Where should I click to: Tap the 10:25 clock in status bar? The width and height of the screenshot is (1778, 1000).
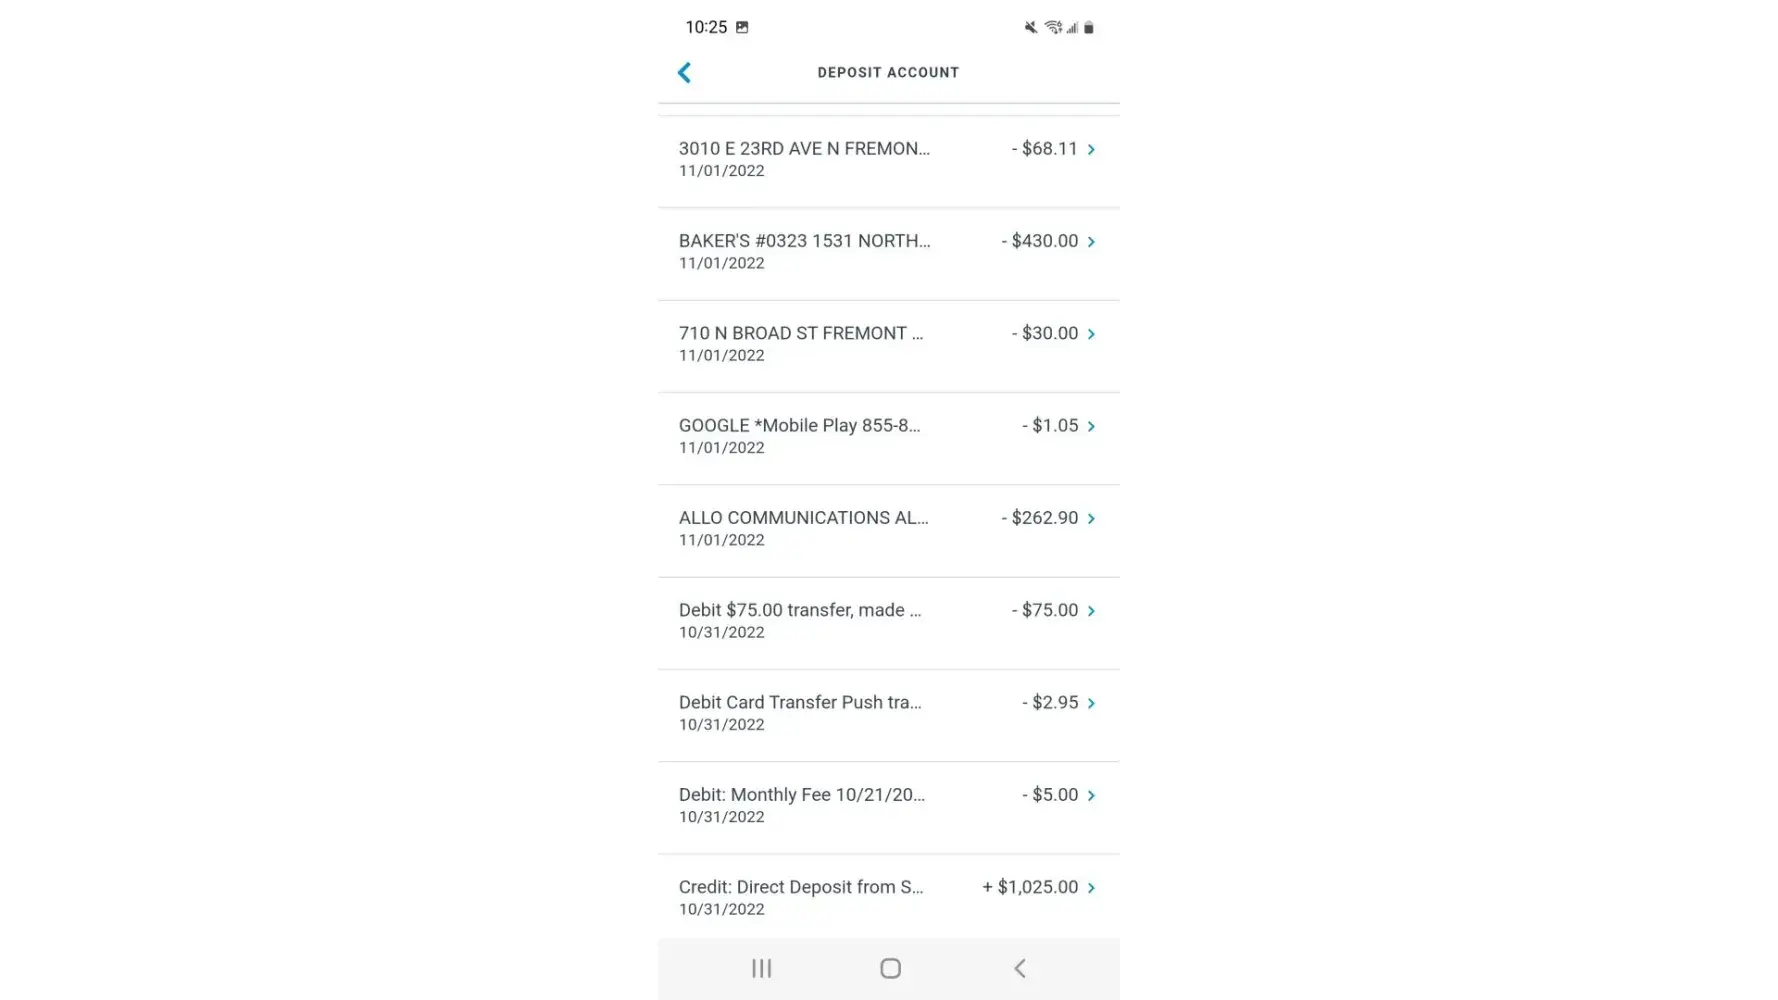706,27
